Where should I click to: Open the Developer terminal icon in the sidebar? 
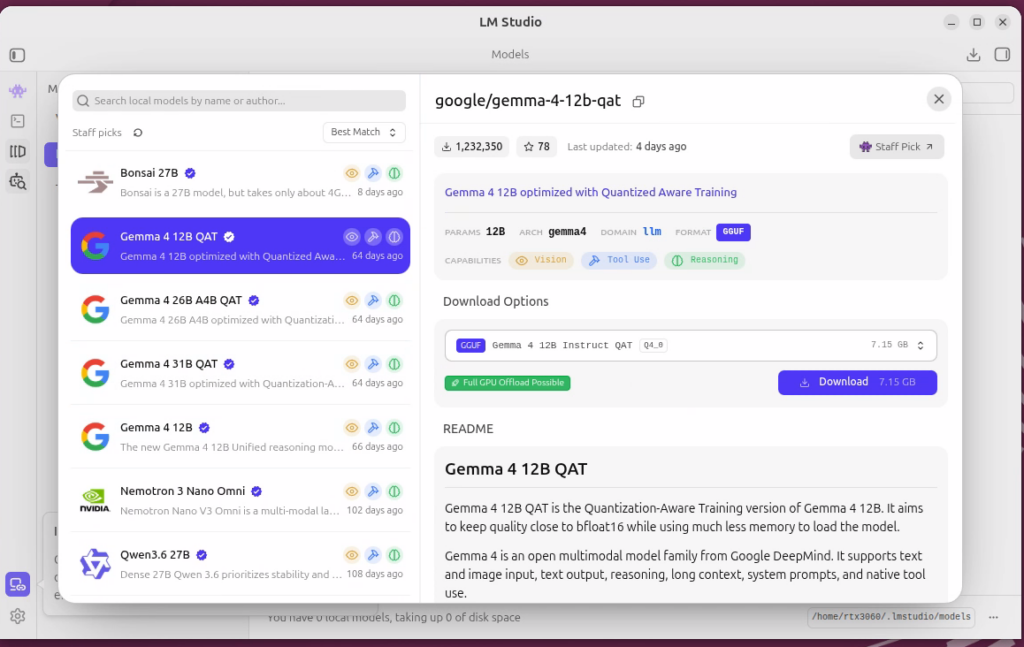click(x=18, y=121)
